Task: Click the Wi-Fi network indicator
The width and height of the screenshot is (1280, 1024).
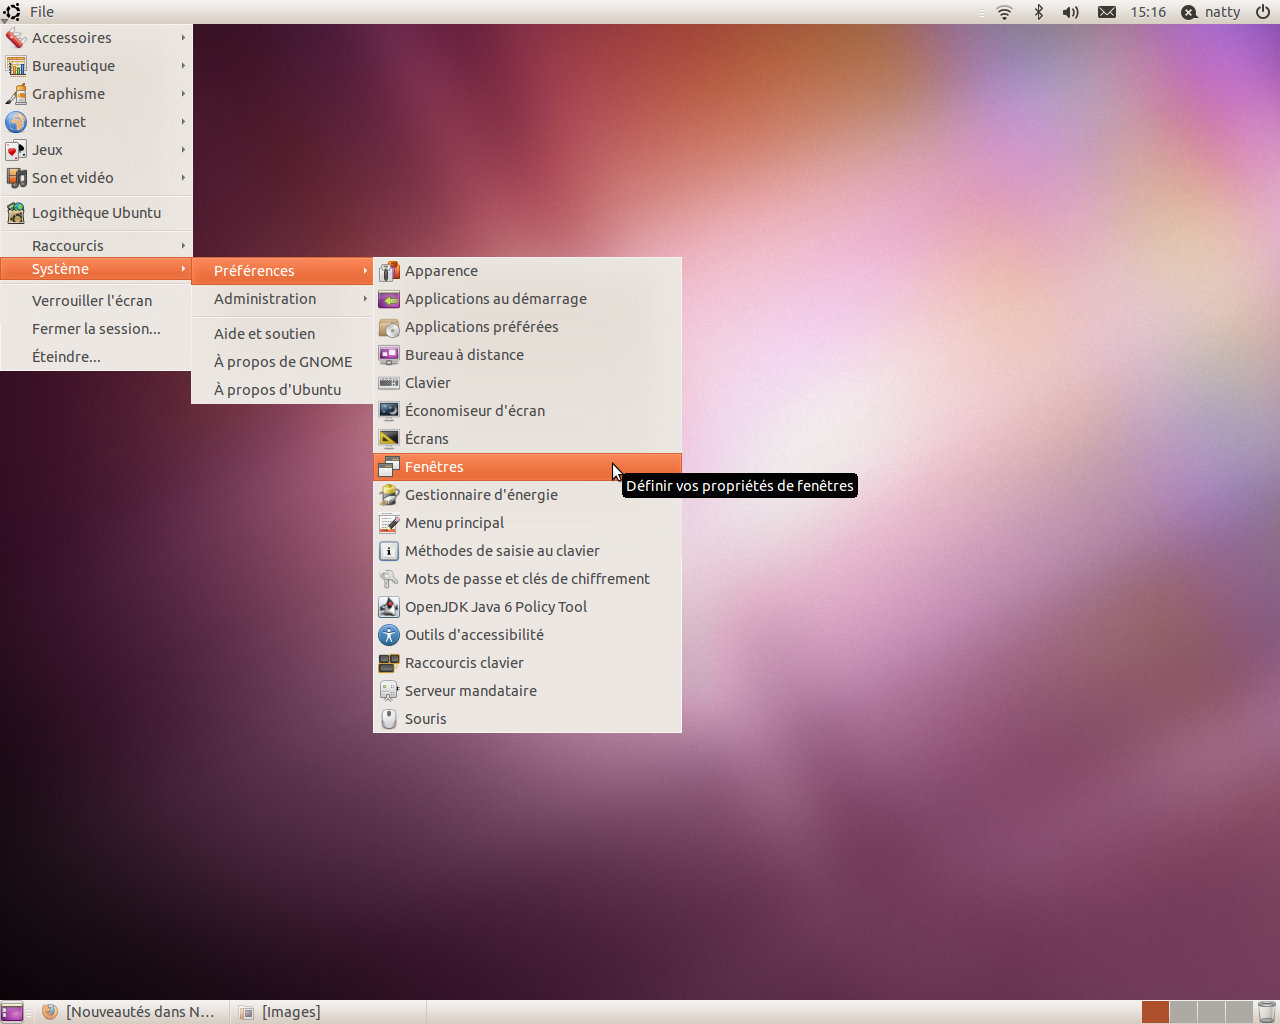Action: tap(1004, 12)
